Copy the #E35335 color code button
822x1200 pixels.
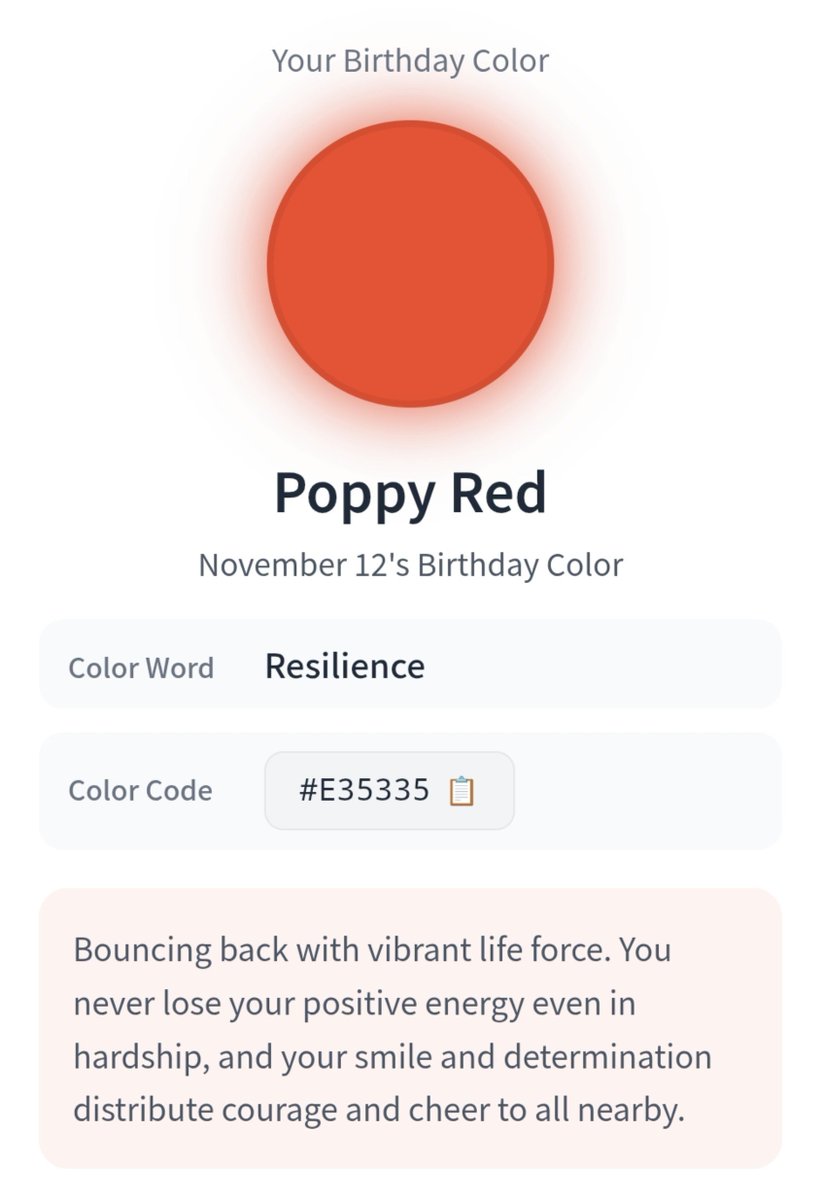(x=389, y=791)
